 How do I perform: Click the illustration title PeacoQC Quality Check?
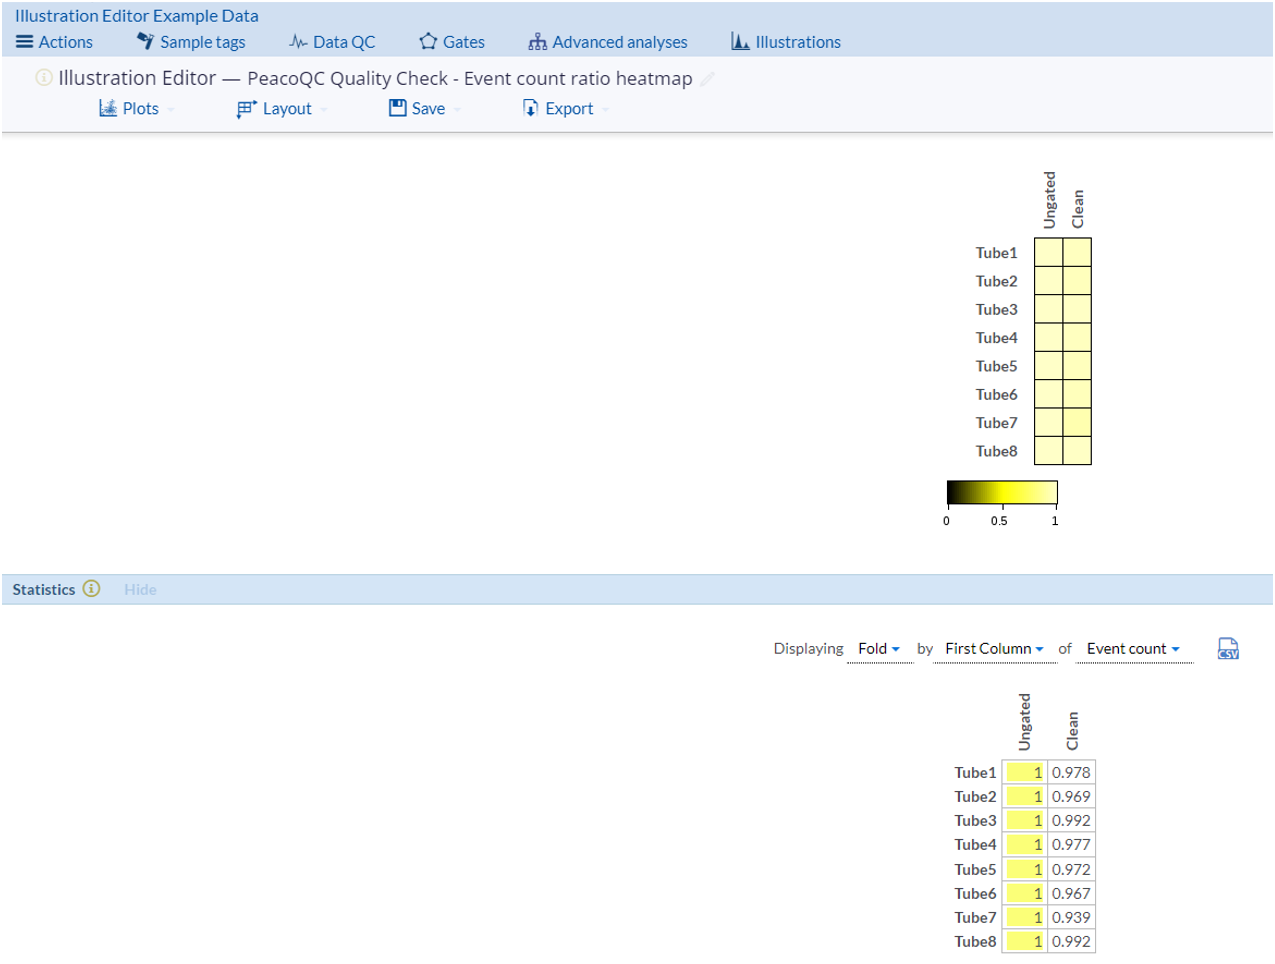tap(470, 78)
